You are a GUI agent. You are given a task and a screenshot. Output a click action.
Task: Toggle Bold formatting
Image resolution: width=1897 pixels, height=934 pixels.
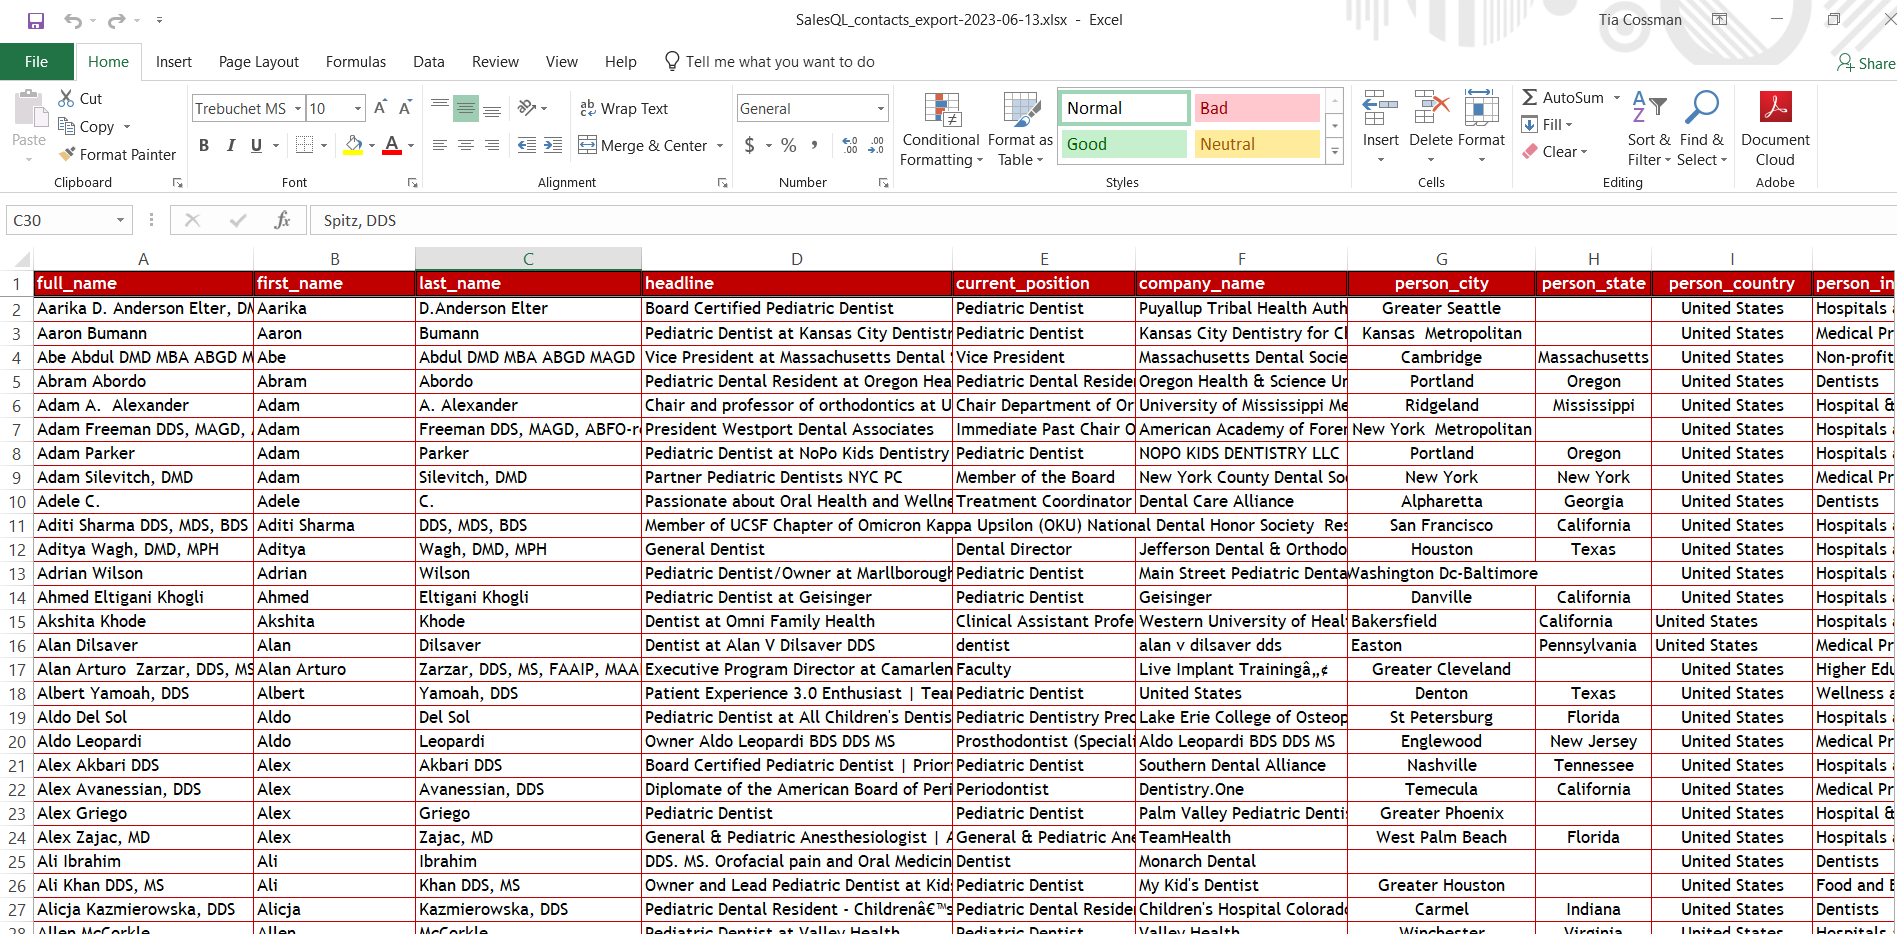click(x=204, y=145)
